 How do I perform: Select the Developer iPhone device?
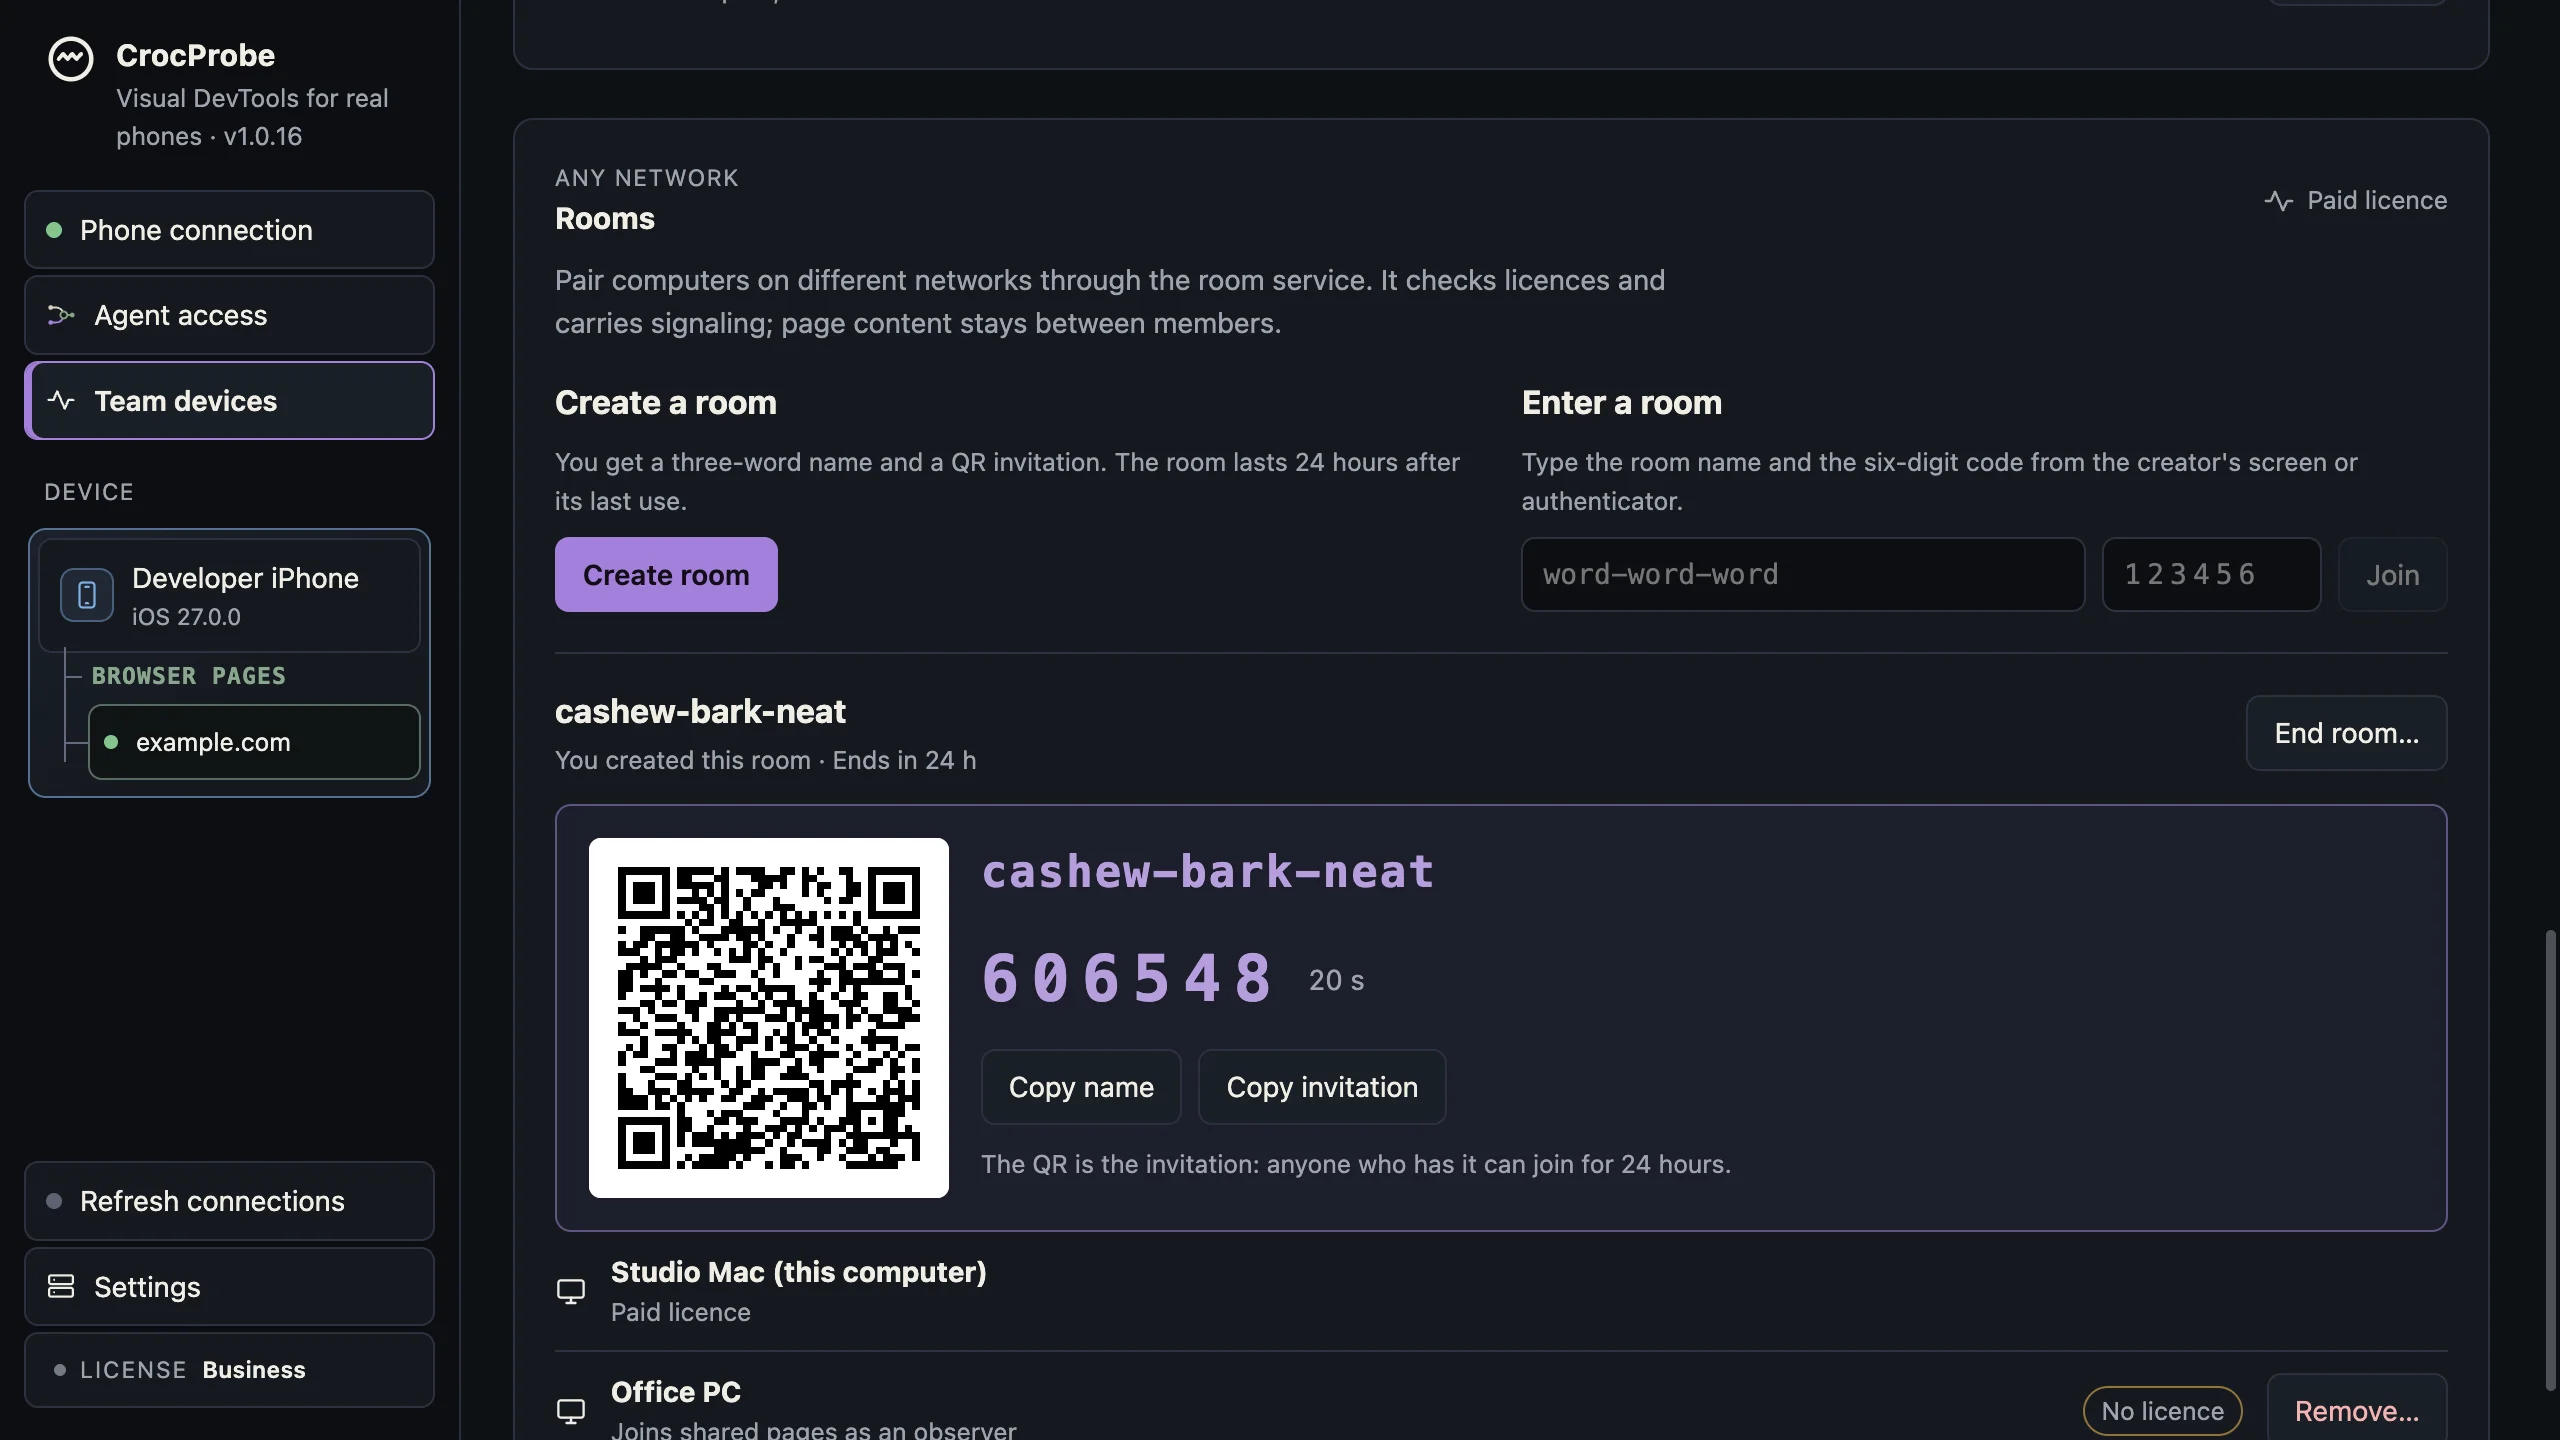click(x=229, y=596)
